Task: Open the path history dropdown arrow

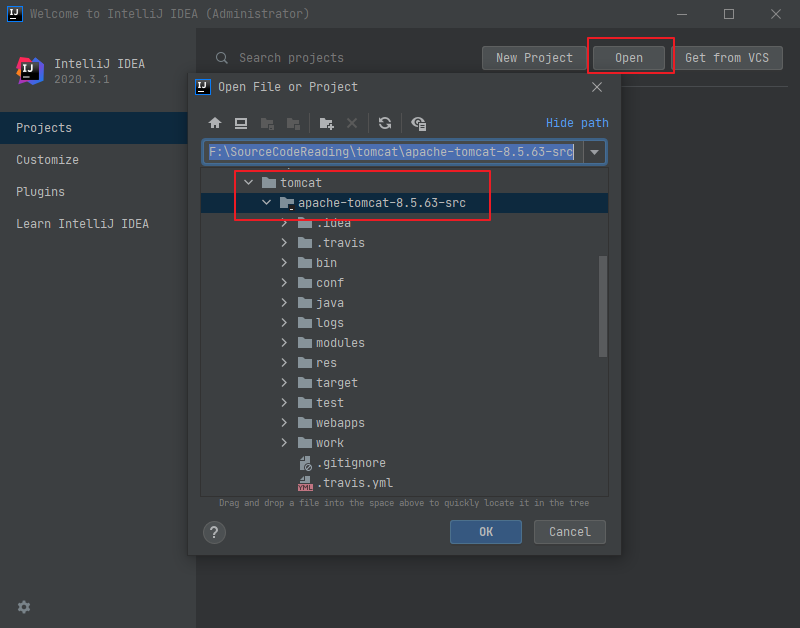Action: point(594,152)
